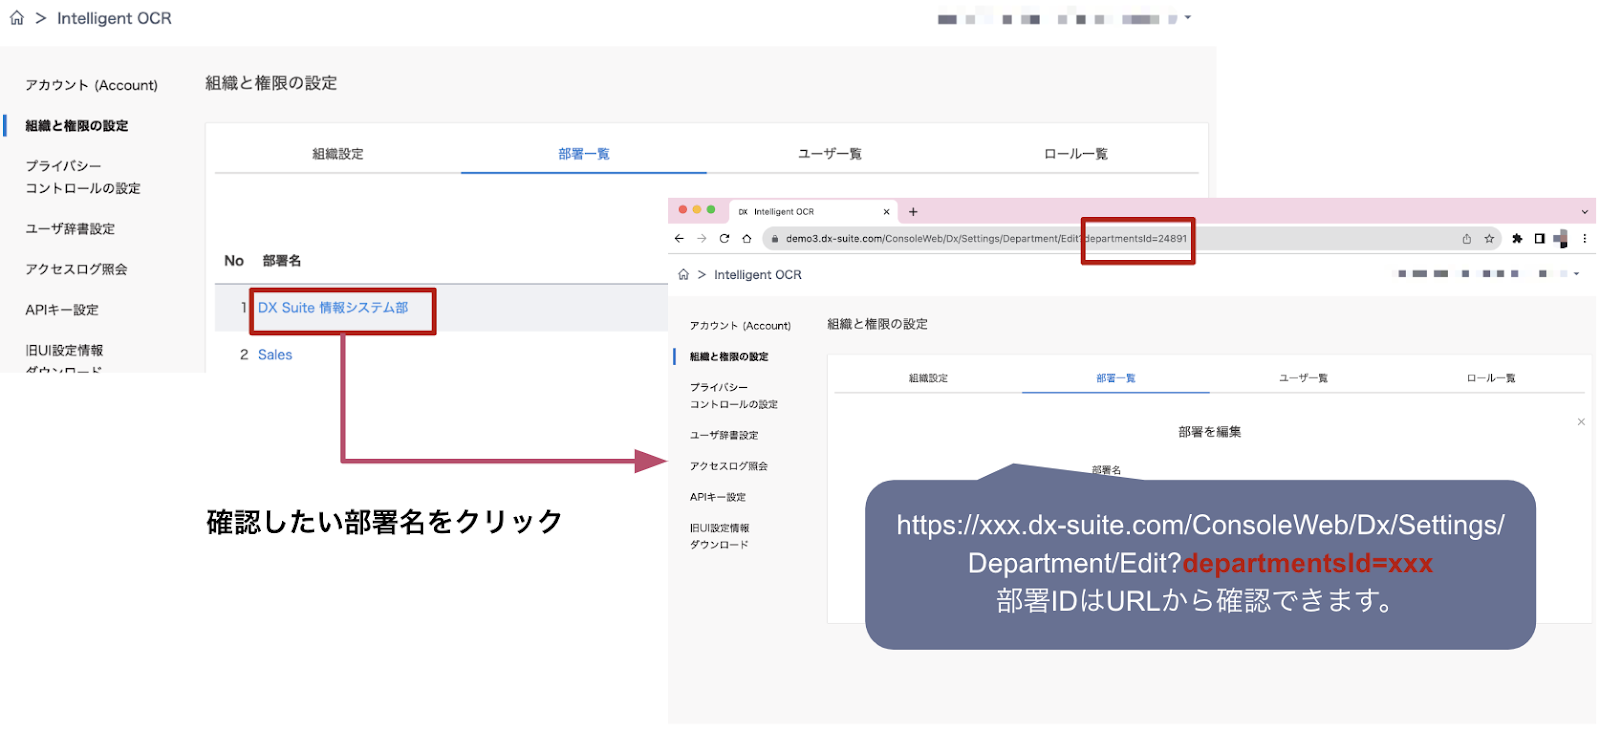Click the browser home button
This screenshot has width=1600, height=732.
tap(747, 239)
